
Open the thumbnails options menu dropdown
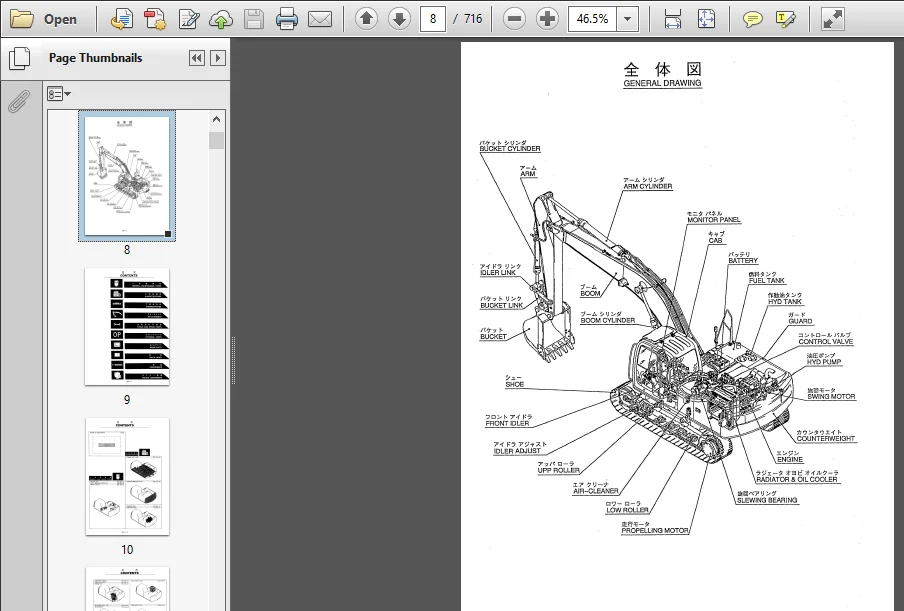point(59,93)
